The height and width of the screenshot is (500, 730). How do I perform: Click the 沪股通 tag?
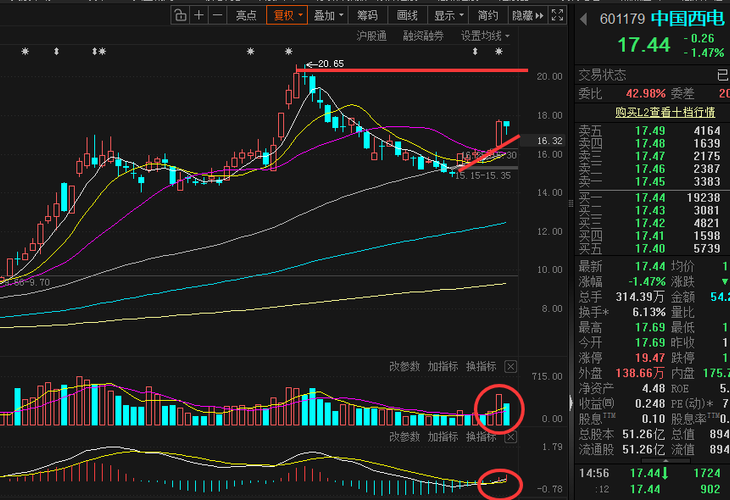click(372, 36)
